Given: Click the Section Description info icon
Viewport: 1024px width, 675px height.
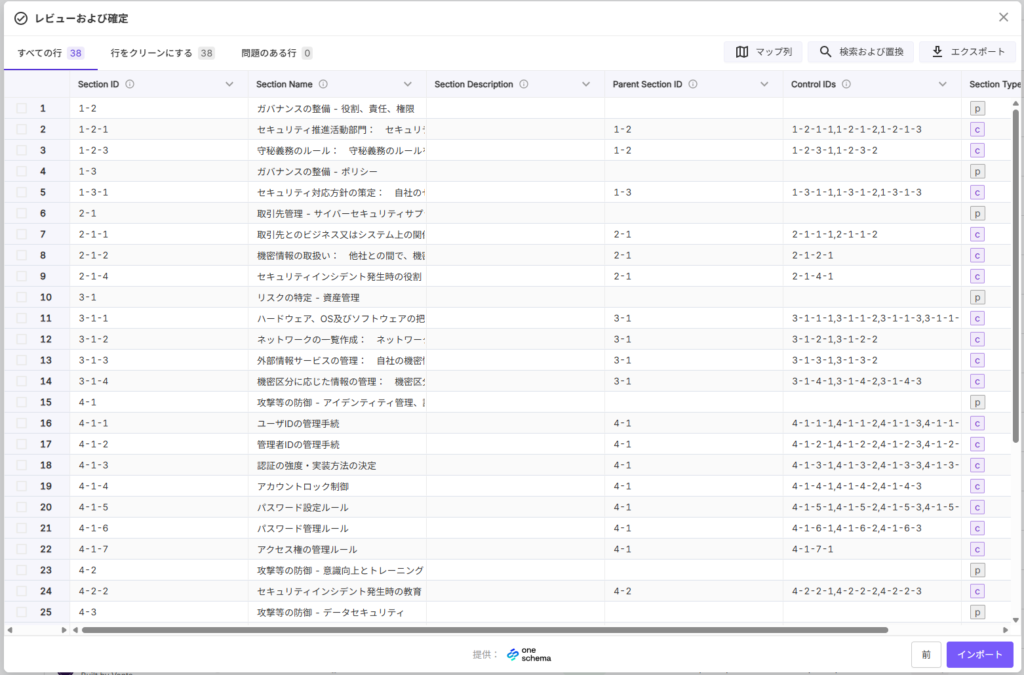Looking at the screenshot, I should 524,85.
